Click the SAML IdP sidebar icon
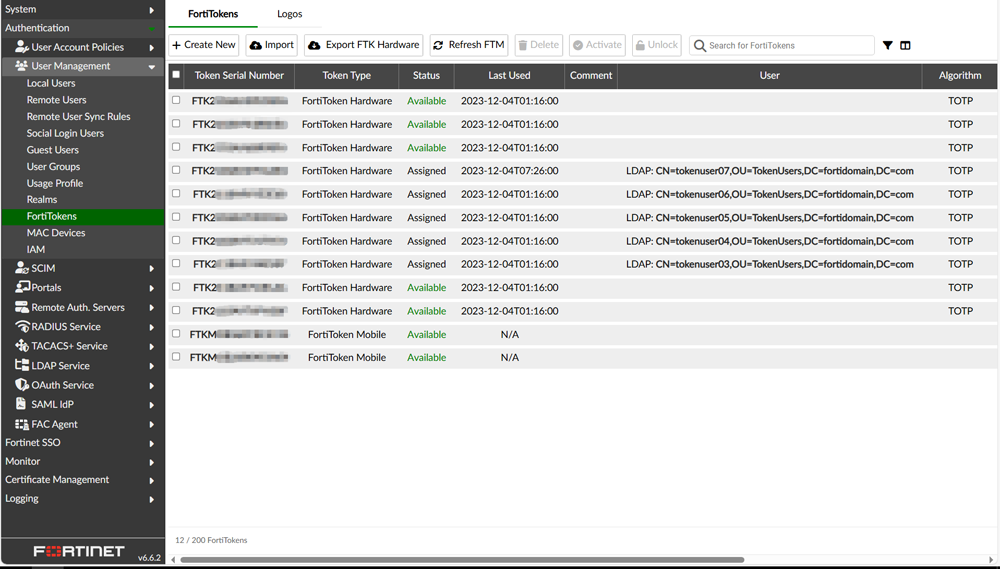1000x569 pixels. tap(22, 404)
